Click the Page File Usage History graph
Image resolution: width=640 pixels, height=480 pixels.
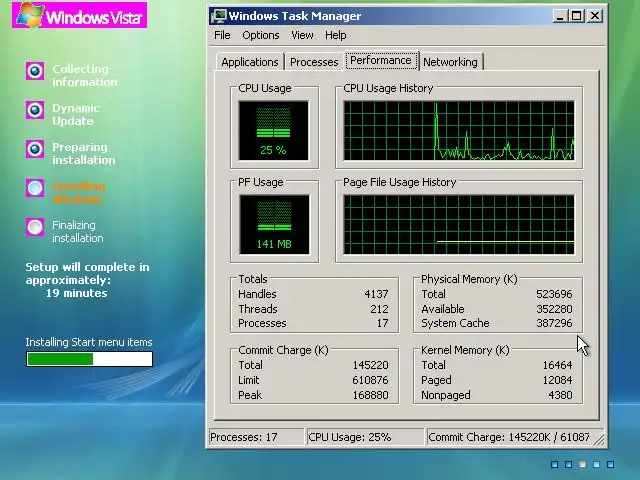[459, 224]
